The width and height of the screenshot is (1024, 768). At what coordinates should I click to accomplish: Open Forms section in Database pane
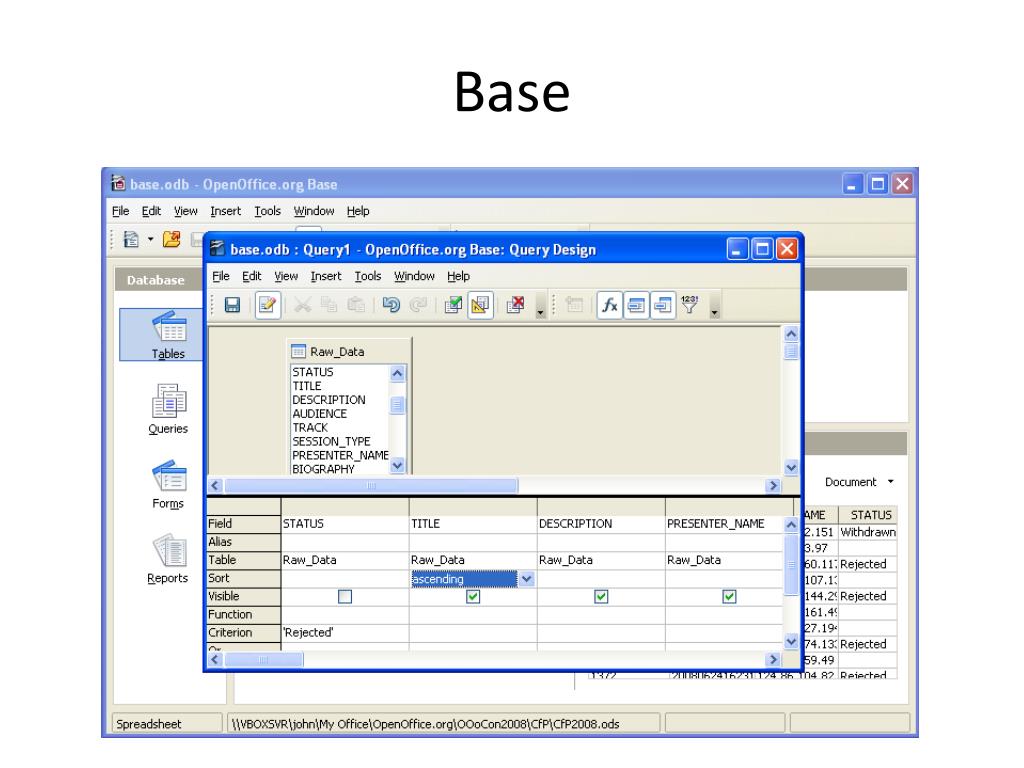(168, 485)
